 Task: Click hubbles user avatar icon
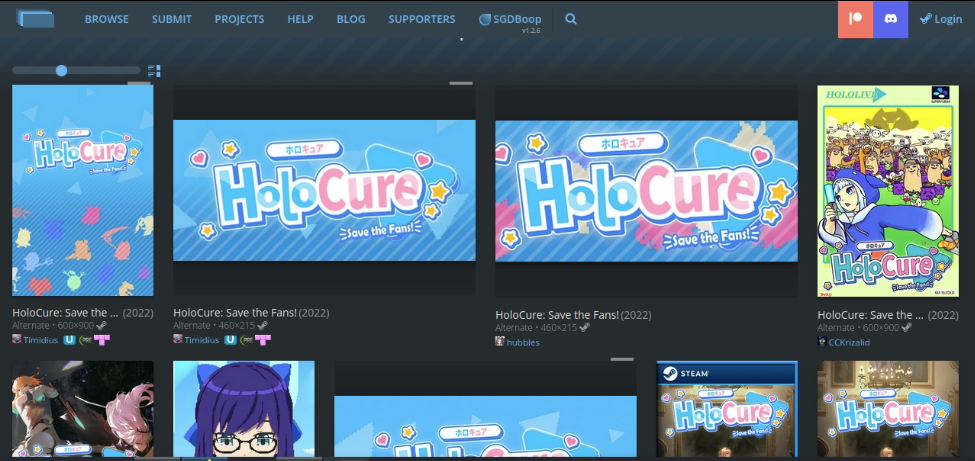pos(500,342)
